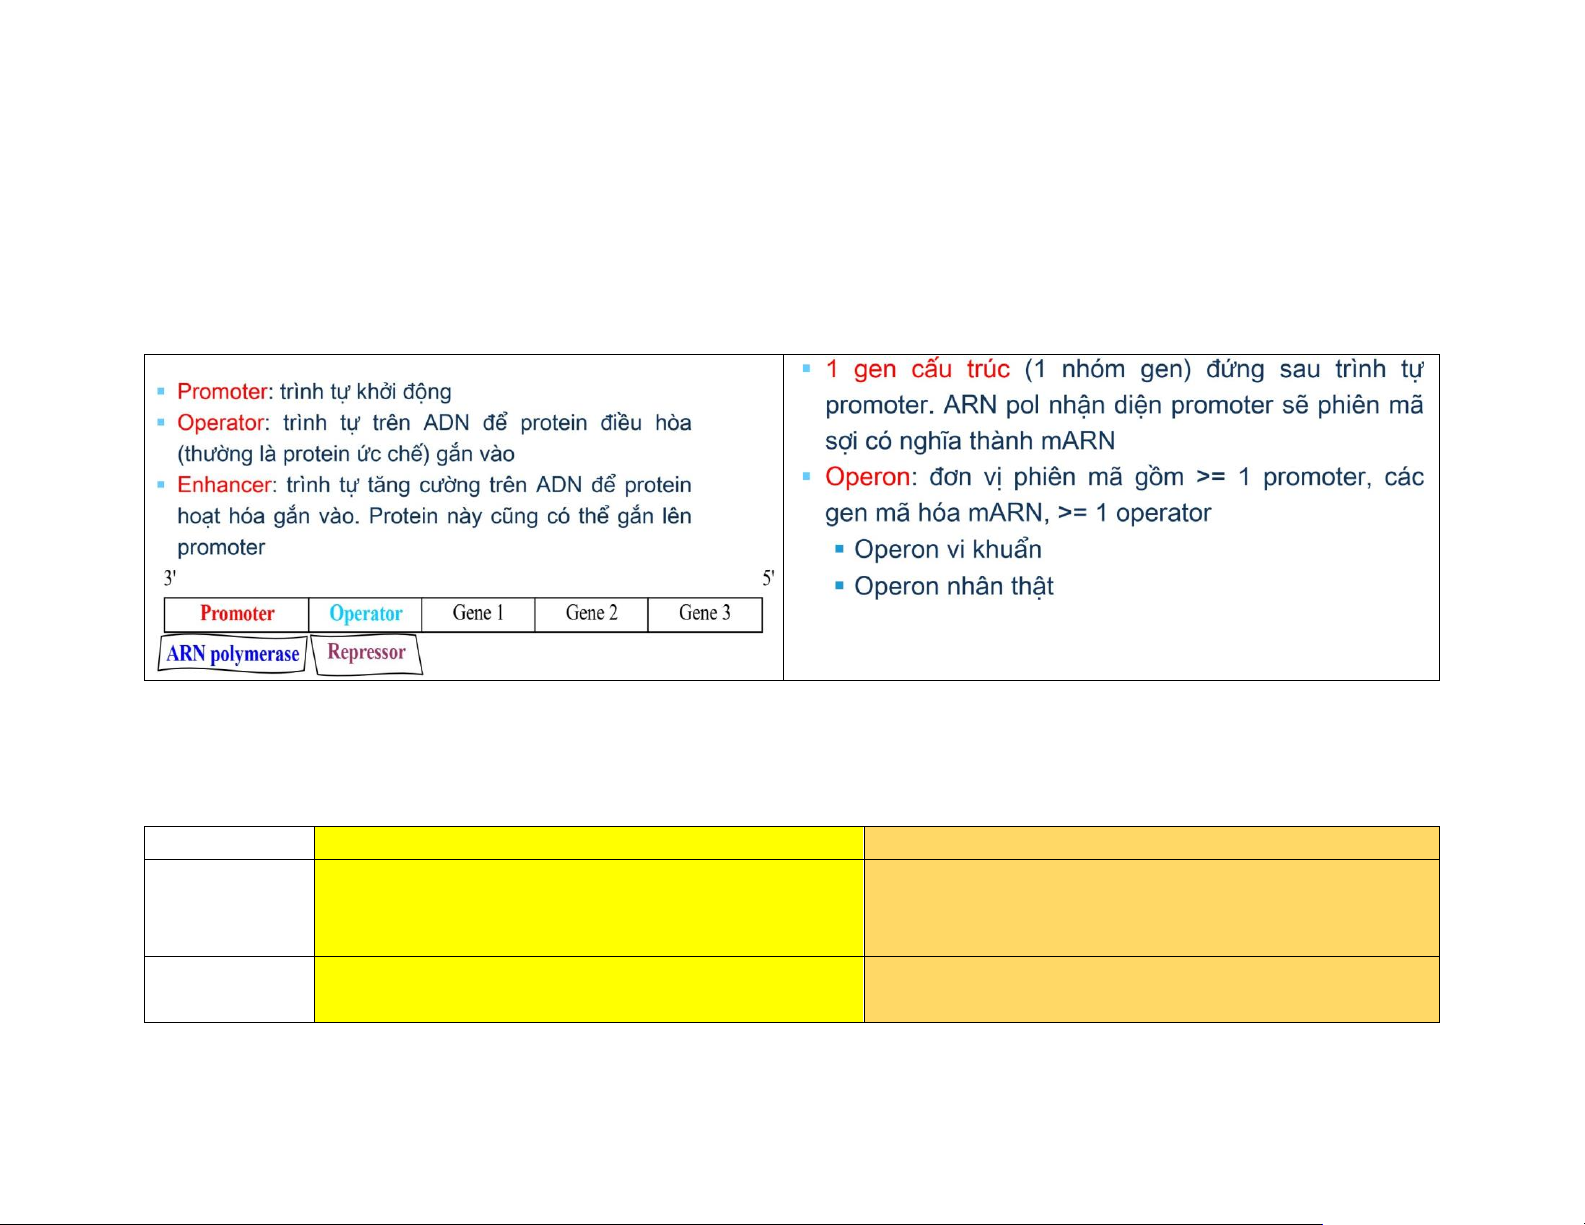Select the Gene 2 box
Image resolution: width=1585 pixels, height=1225 pixels.
point(591,614)
